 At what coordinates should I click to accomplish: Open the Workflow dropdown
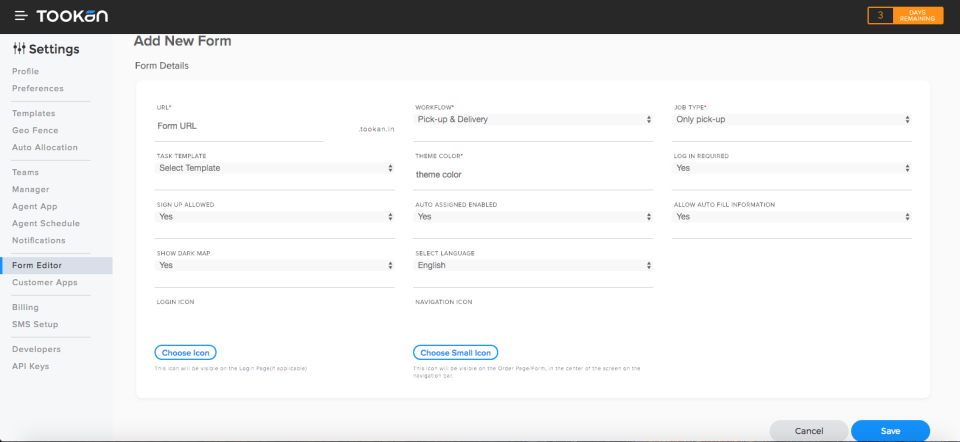click(533, 119)
